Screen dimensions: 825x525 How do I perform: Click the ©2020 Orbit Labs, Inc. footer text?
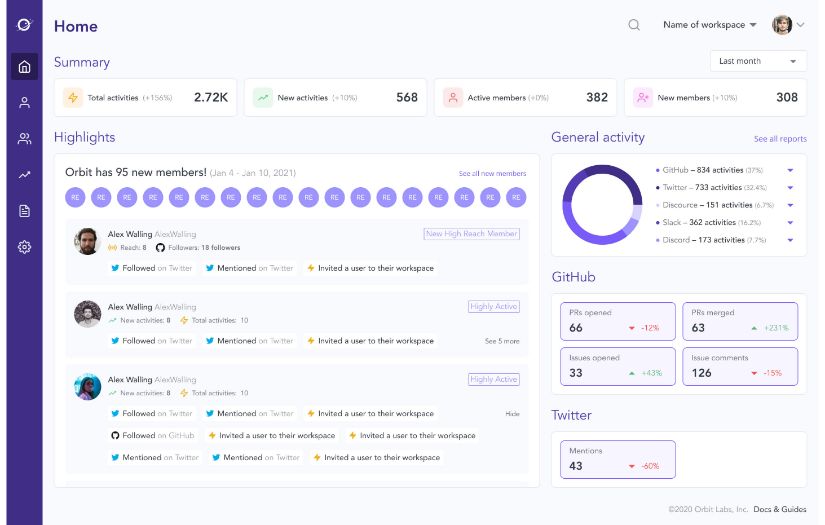pyautogui.click(x=708, y=509)
